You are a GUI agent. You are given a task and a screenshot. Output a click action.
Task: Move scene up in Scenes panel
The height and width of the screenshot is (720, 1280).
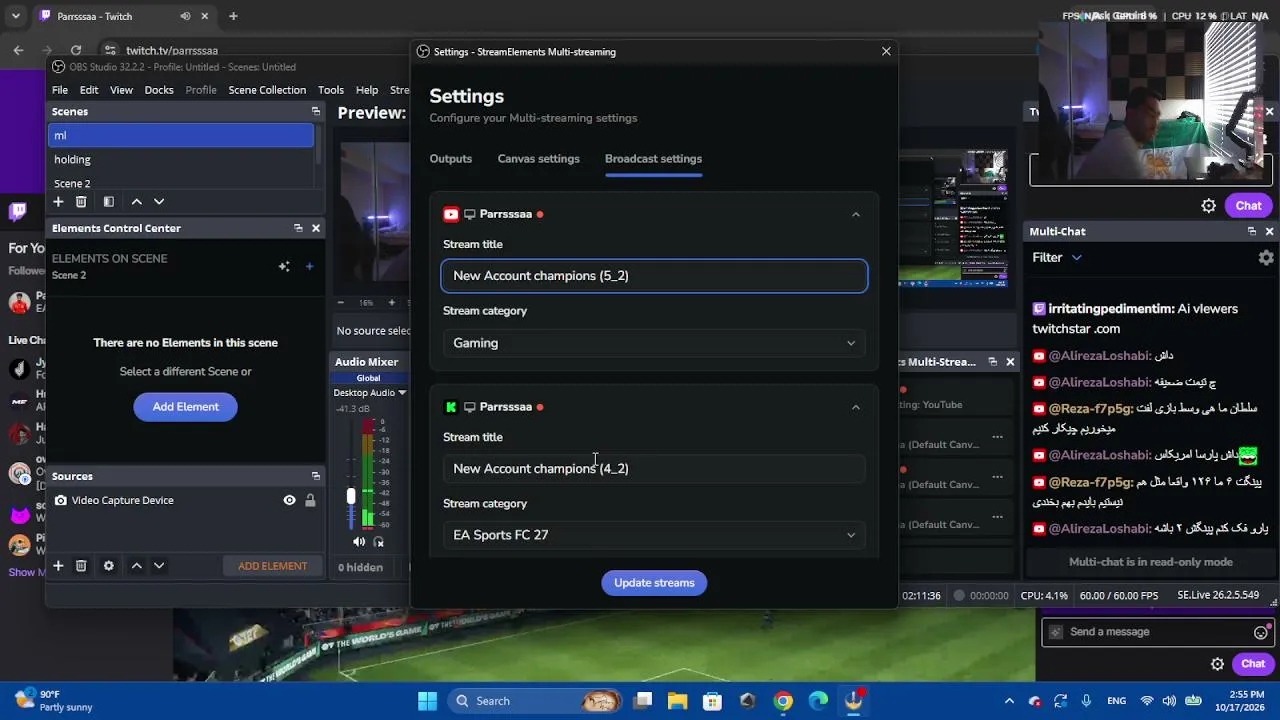pyautogui.click(x=137, y=202)
